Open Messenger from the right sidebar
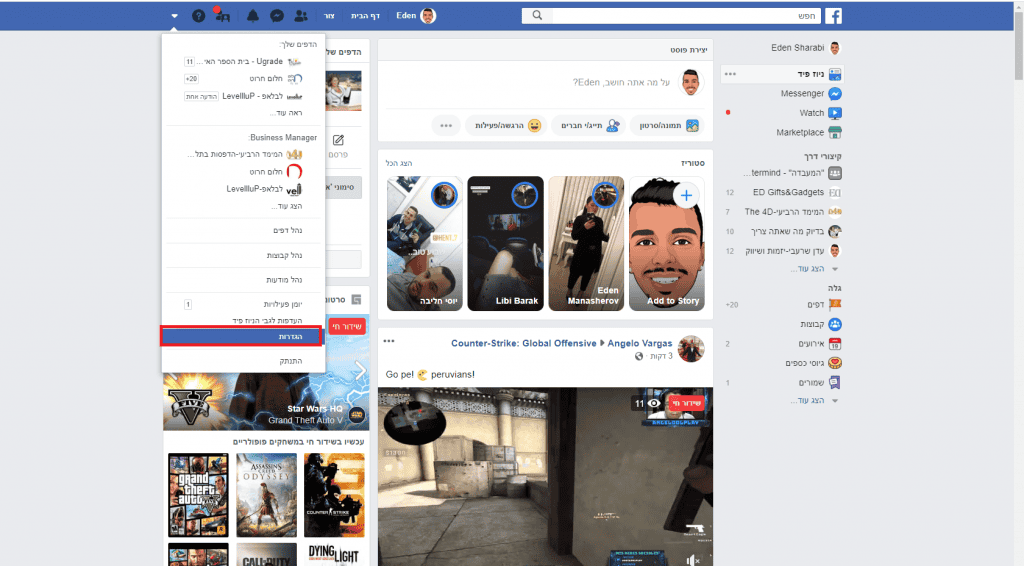This screenshot has height=566, width=1024. coord(810,93)
